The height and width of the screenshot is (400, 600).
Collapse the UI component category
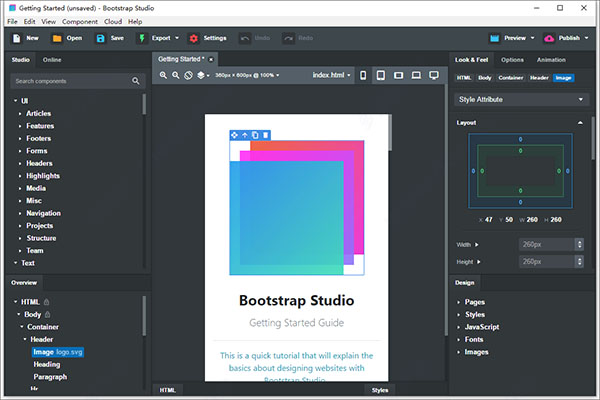tap(16, 101)
